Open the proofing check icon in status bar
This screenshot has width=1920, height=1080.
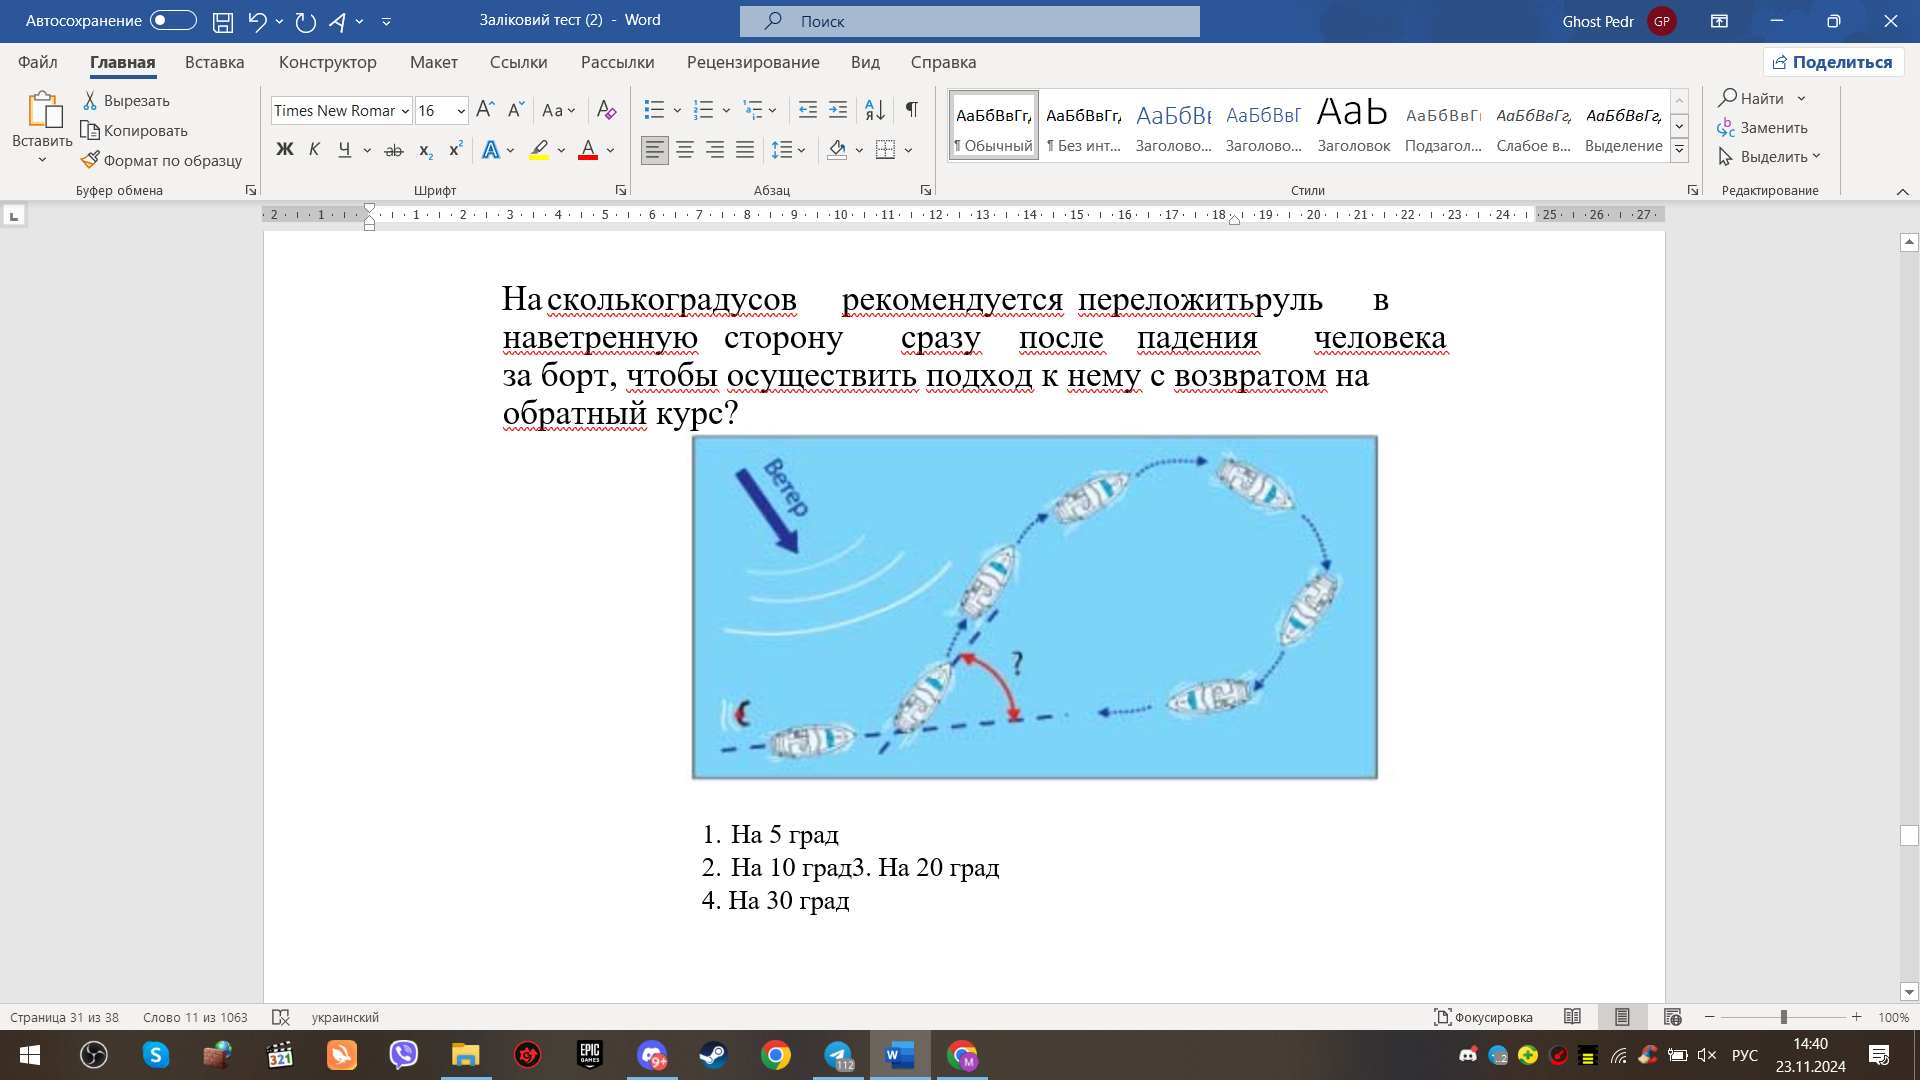[281, 1017]
